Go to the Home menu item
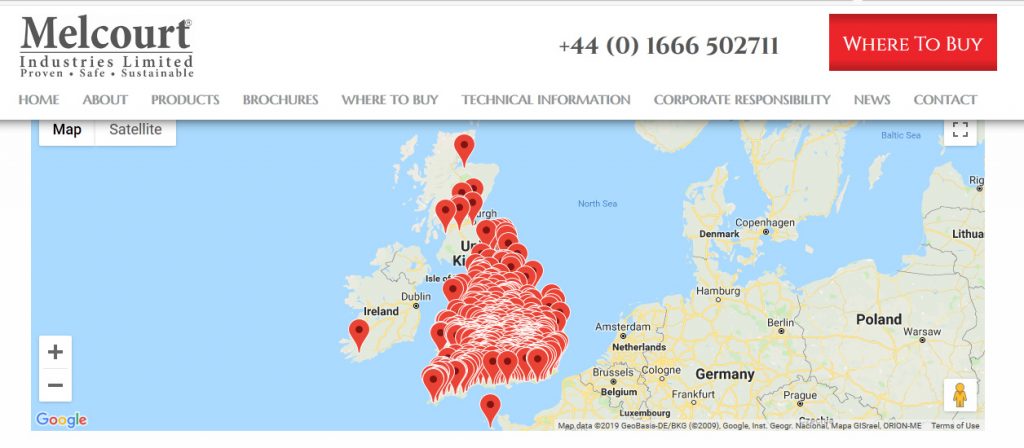Viewport: 1024px width, 448px height. pos(39,100)
